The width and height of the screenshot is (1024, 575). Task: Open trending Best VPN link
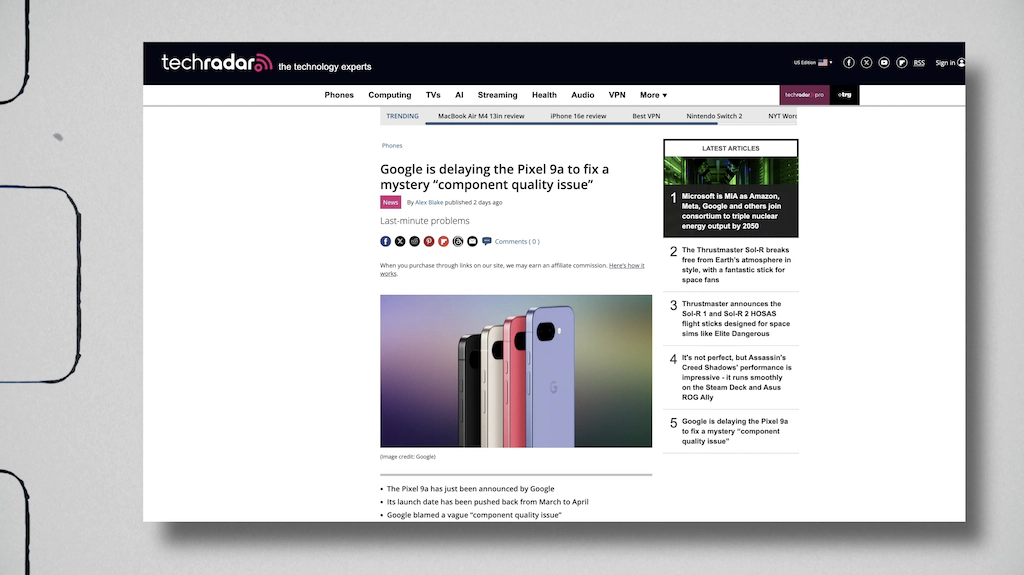click(x=646, y=116)
